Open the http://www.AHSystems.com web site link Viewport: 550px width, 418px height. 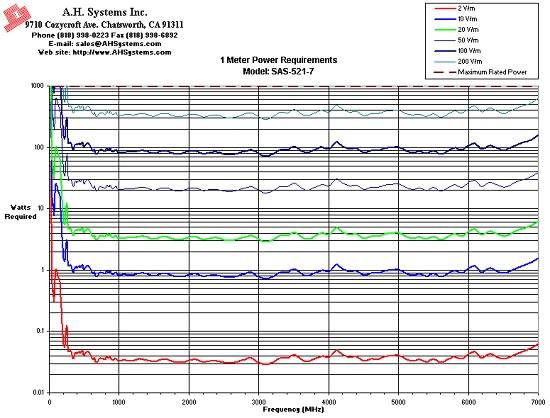point(122,52)
